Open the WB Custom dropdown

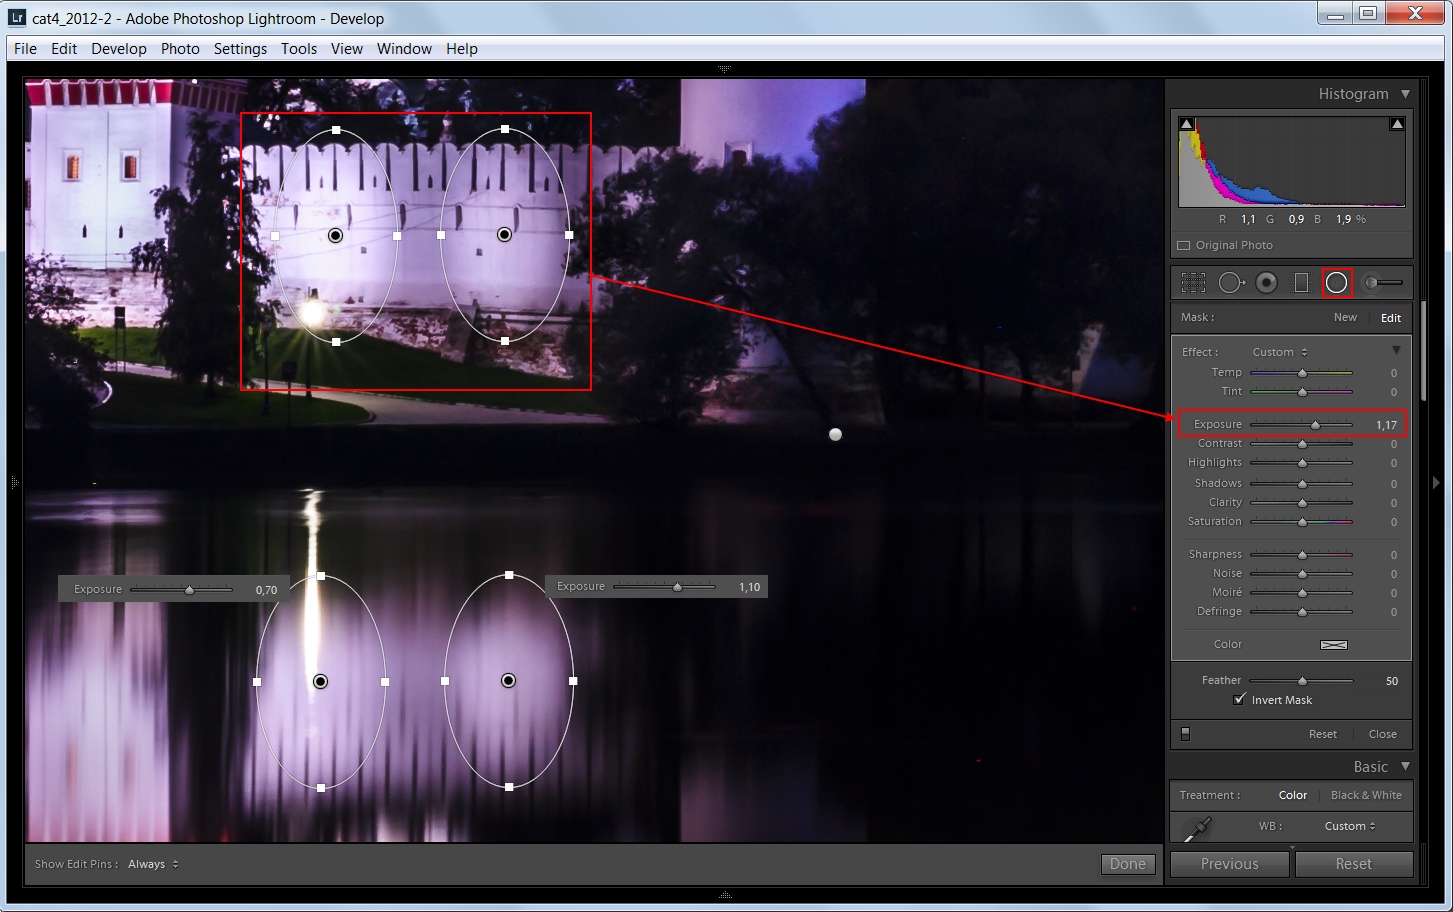coord(1350,826)
